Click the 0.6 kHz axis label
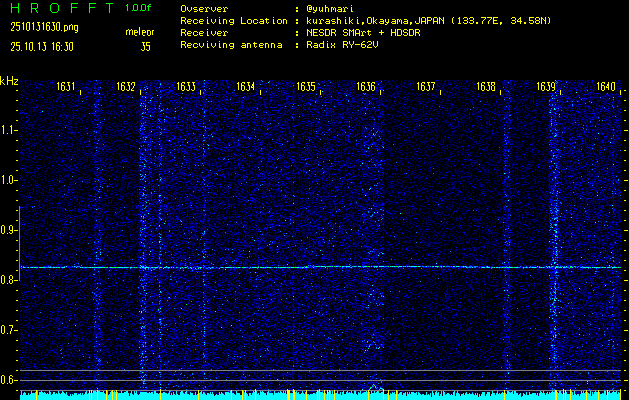This screenshot has width=629, height=400. (x=9, y=380)
